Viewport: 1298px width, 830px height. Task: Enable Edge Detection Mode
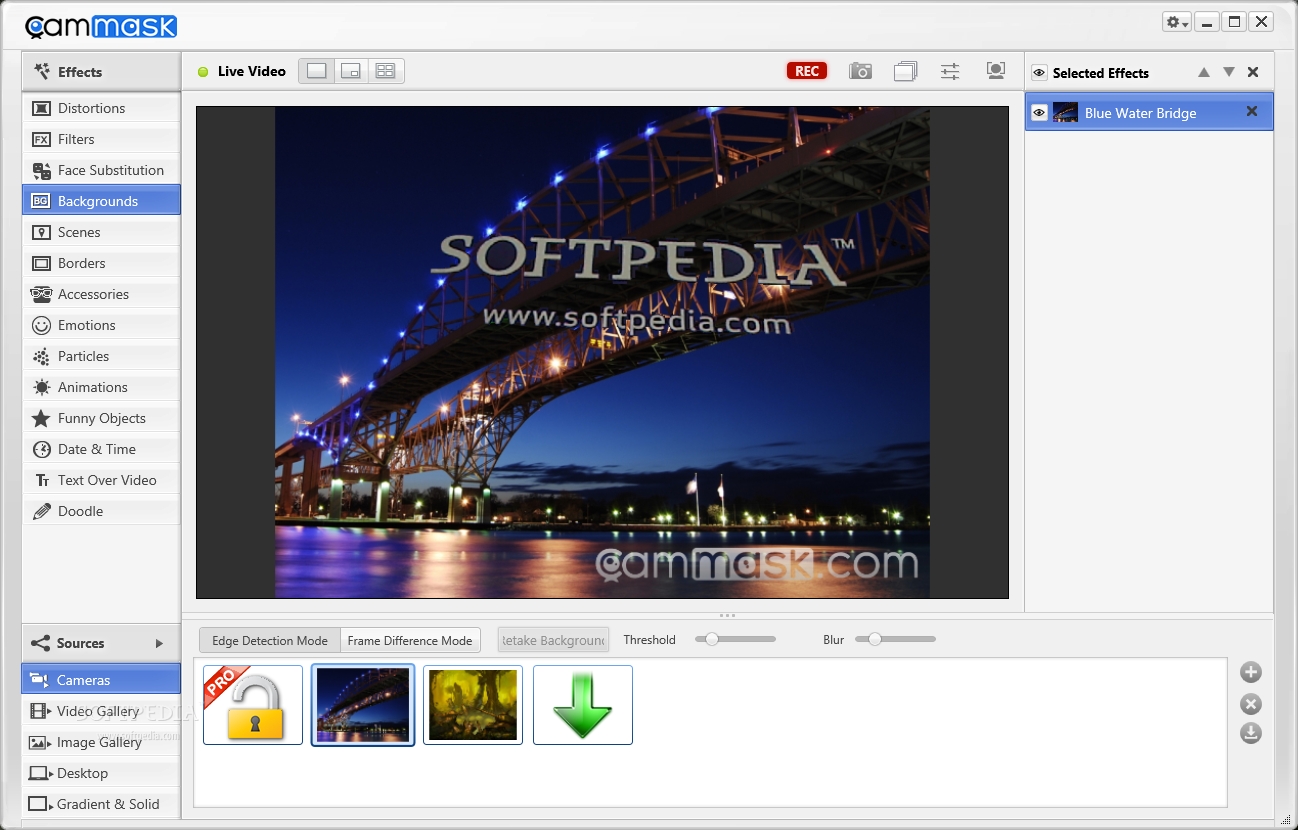[270, 640]
